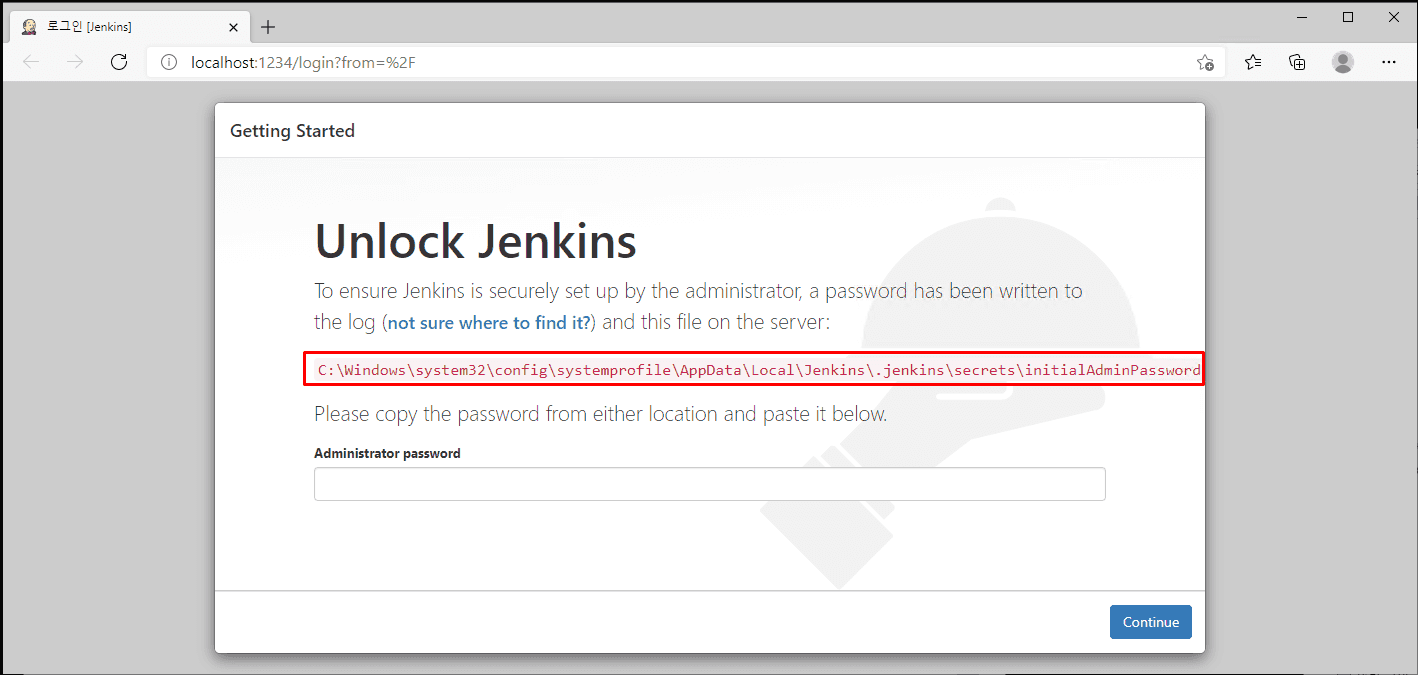Open the Favorites list icon
Image resolution: width=1418 pixels, height=675 pixels.
[x=1253, y=62]
